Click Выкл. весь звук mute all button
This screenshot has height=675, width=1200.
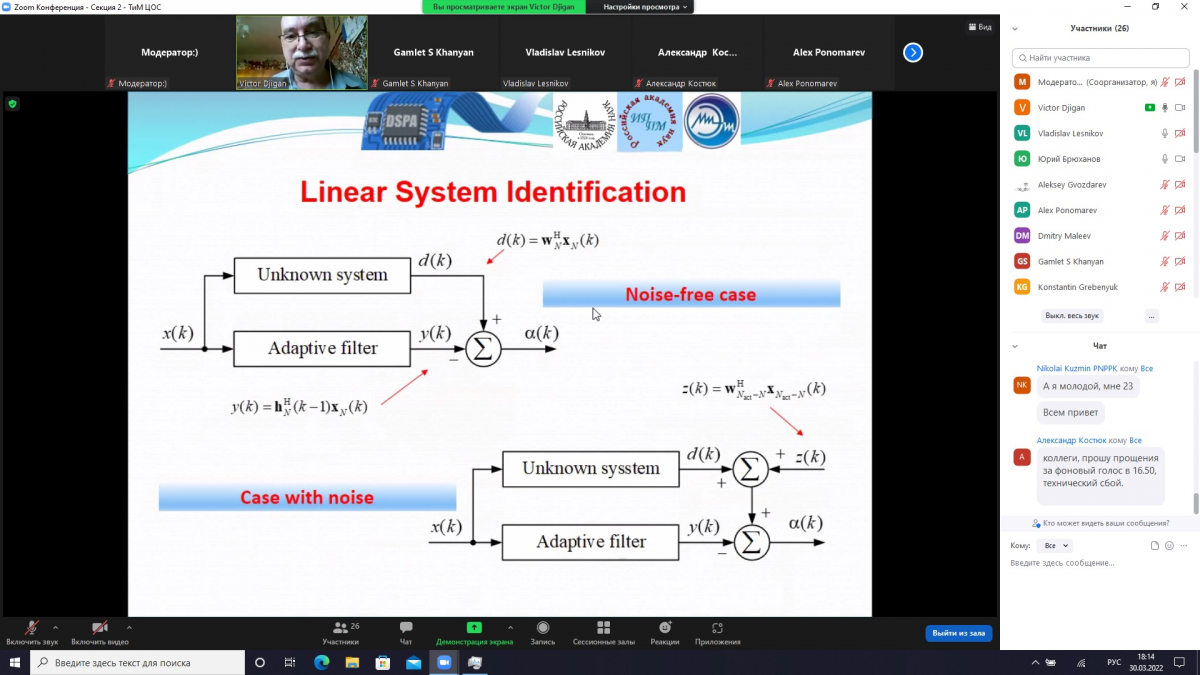tap(1071, 315)
